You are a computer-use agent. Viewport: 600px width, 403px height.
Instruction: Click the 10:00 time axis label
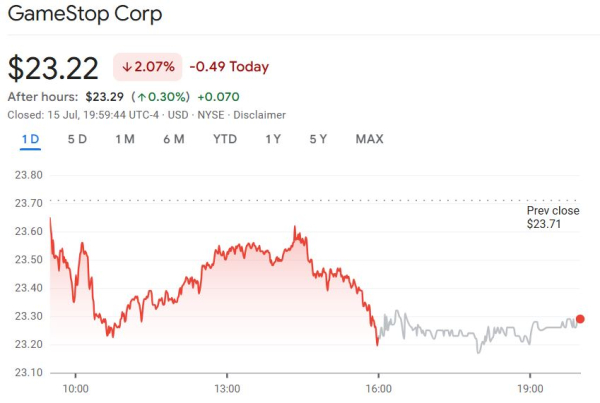76,389
